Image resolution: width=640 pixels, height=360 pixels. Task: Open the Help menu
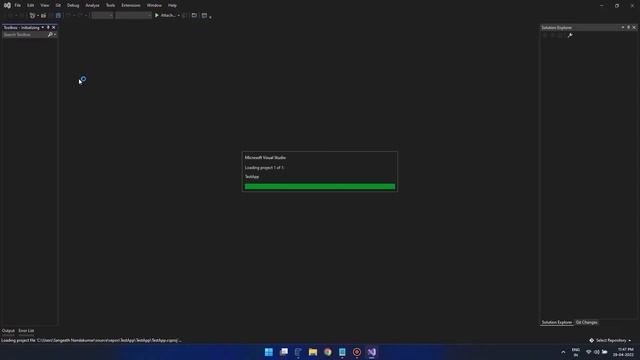(172, 5)
